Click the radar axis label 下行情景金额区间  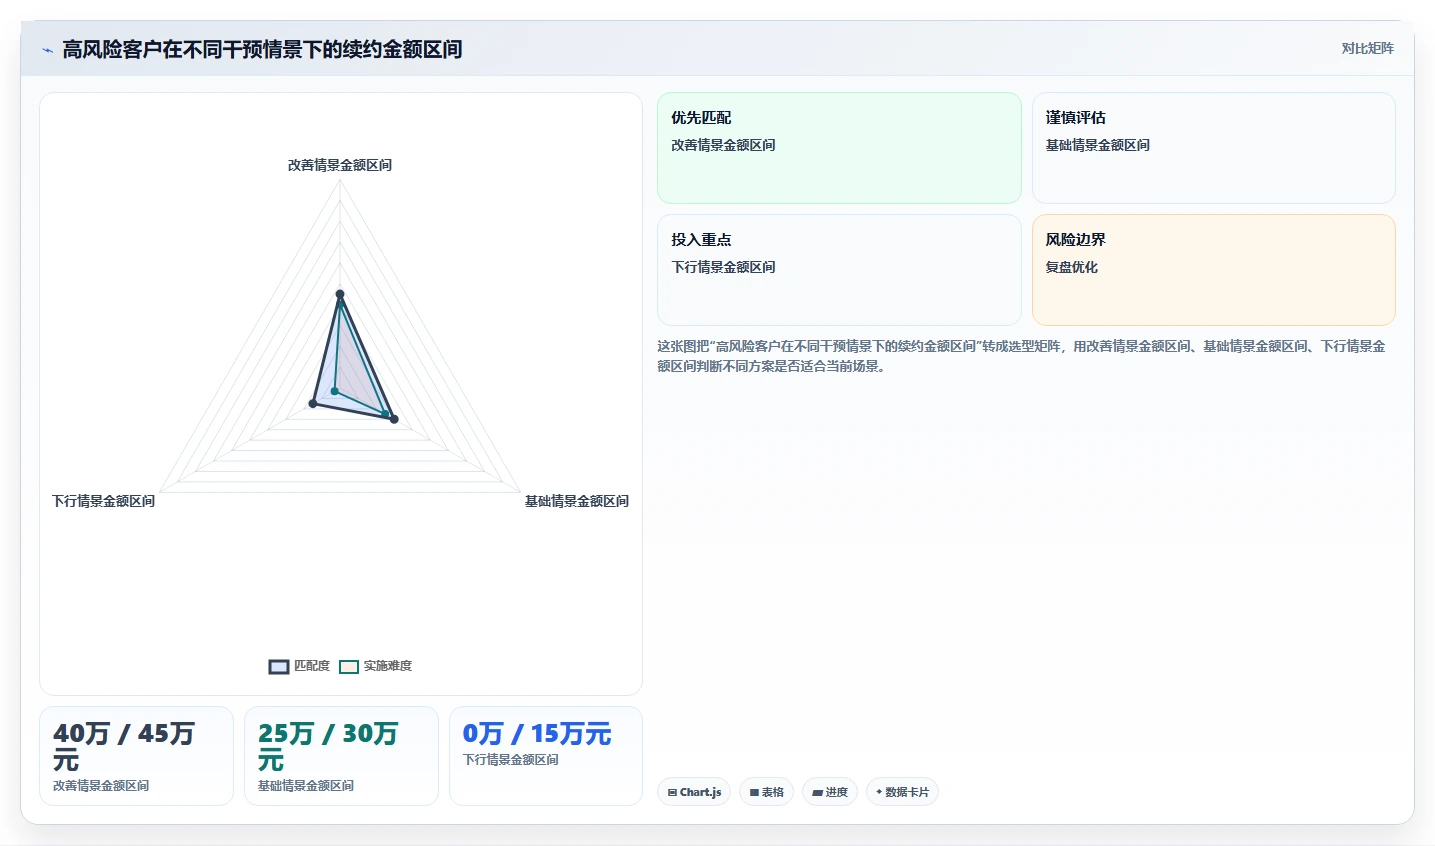click(104, 501)
